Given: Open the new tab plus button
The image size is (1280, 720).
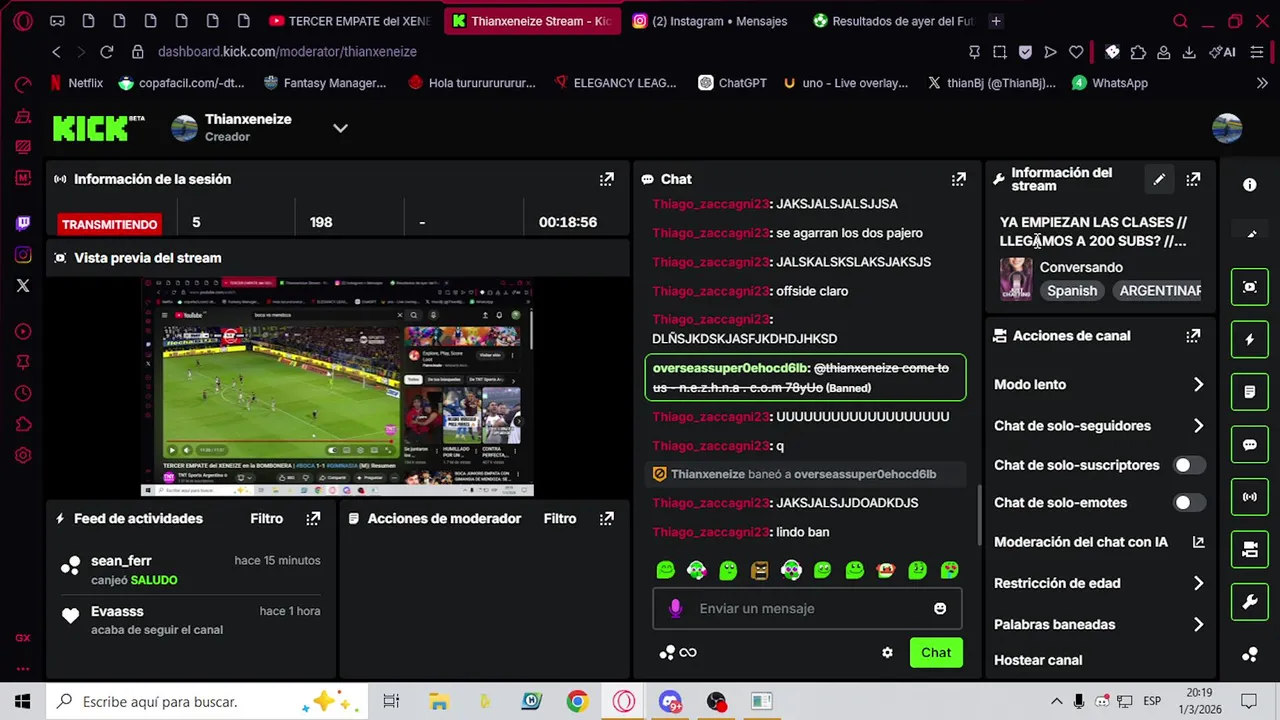Looking at the screenshot, I should click(x=995, y=21).
